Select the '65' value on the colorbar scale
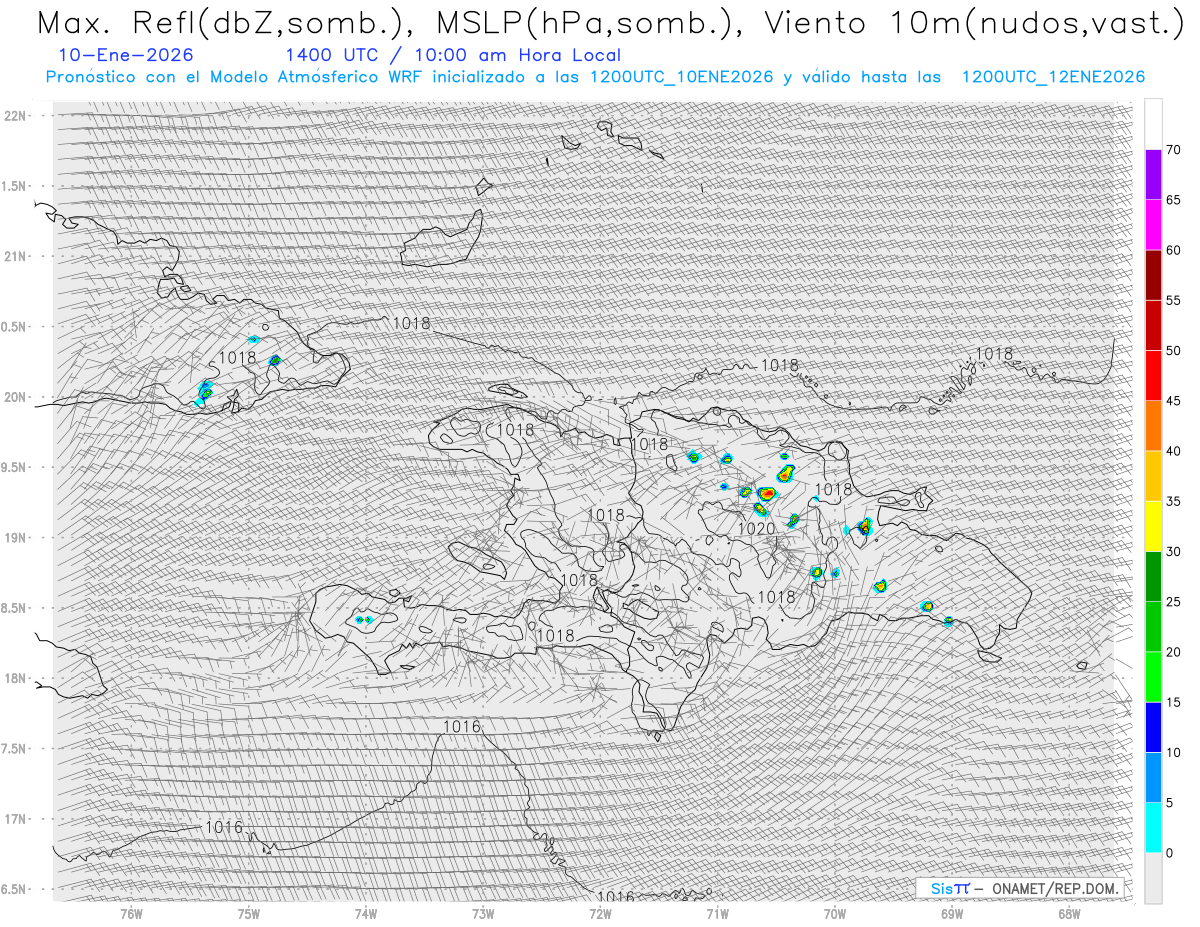 coord(1173,200)
